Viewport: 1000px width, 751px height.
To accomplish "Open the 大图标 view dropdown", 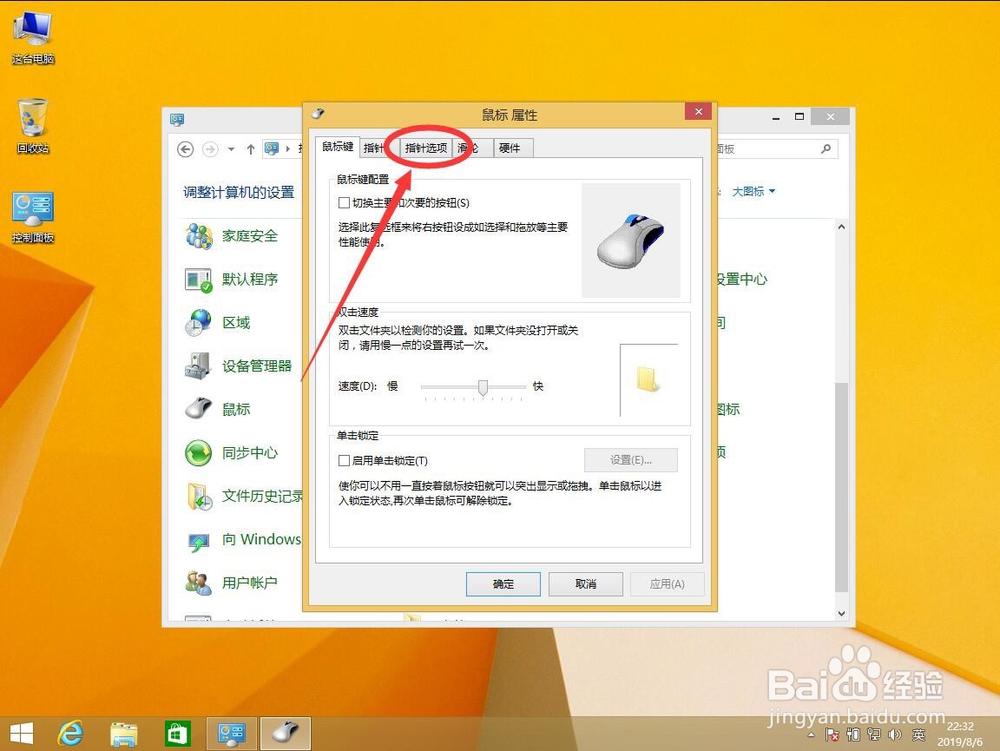I will point(752,191).
